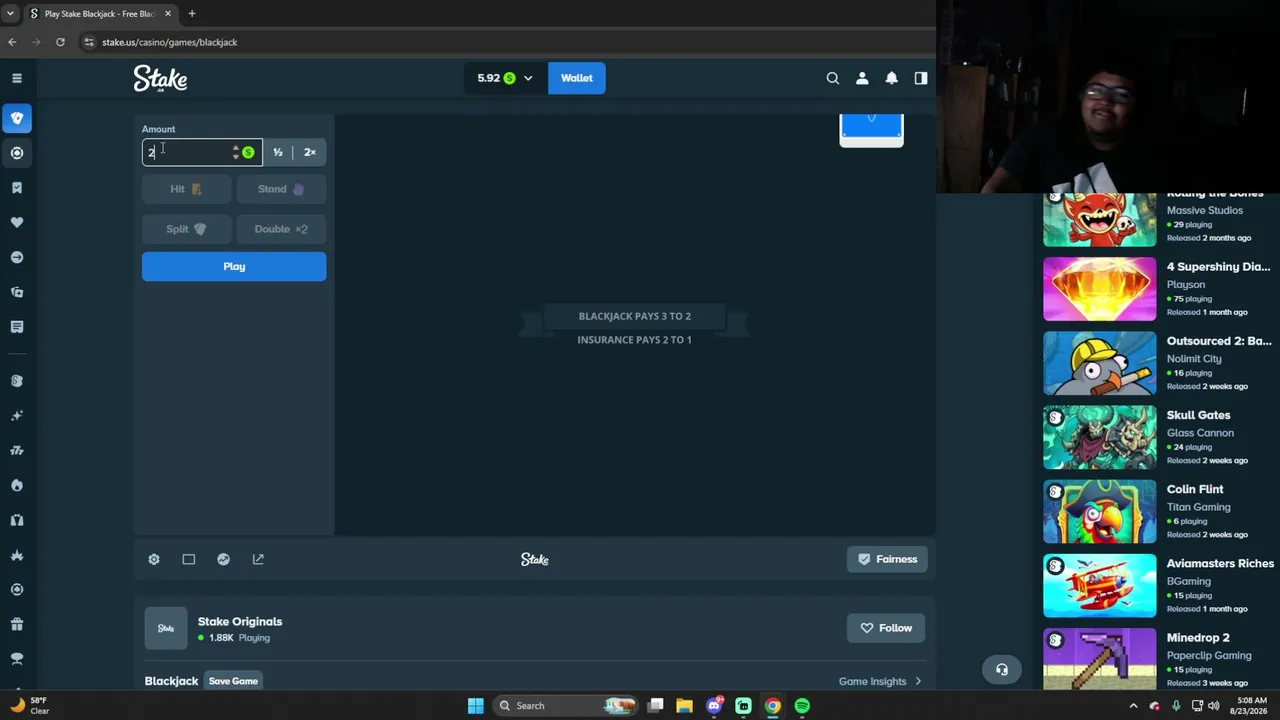Image resolution: width=1280 pixels, height=720 pixels.
Task: Open the hamburger menu in Stake sidebar
Action: [x=17, y=78]
